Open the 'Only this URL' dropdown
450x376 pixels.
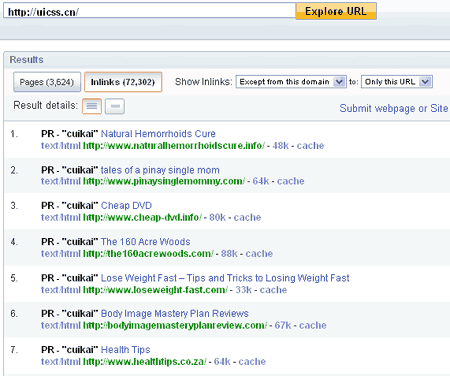point(397,82)
